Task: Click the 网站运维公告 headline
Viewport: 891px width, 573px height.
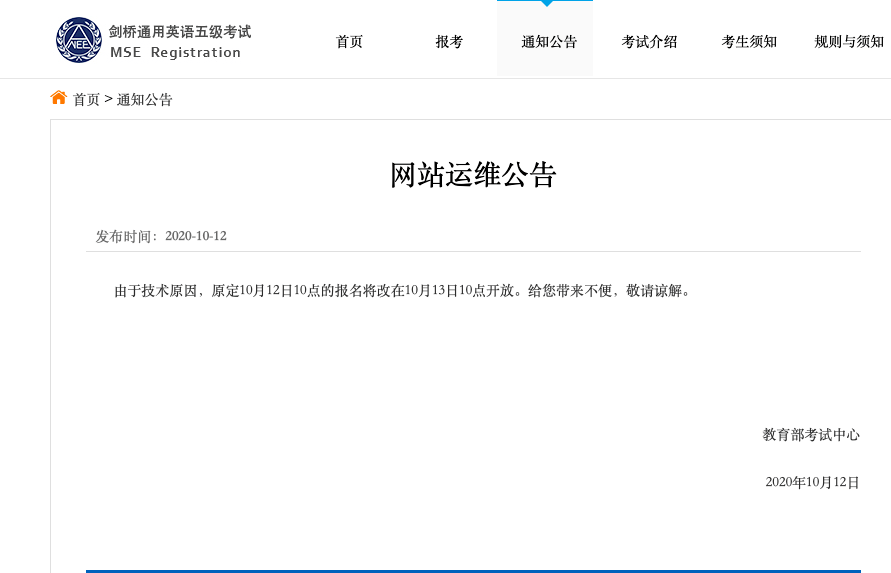Action: (473, 175)
